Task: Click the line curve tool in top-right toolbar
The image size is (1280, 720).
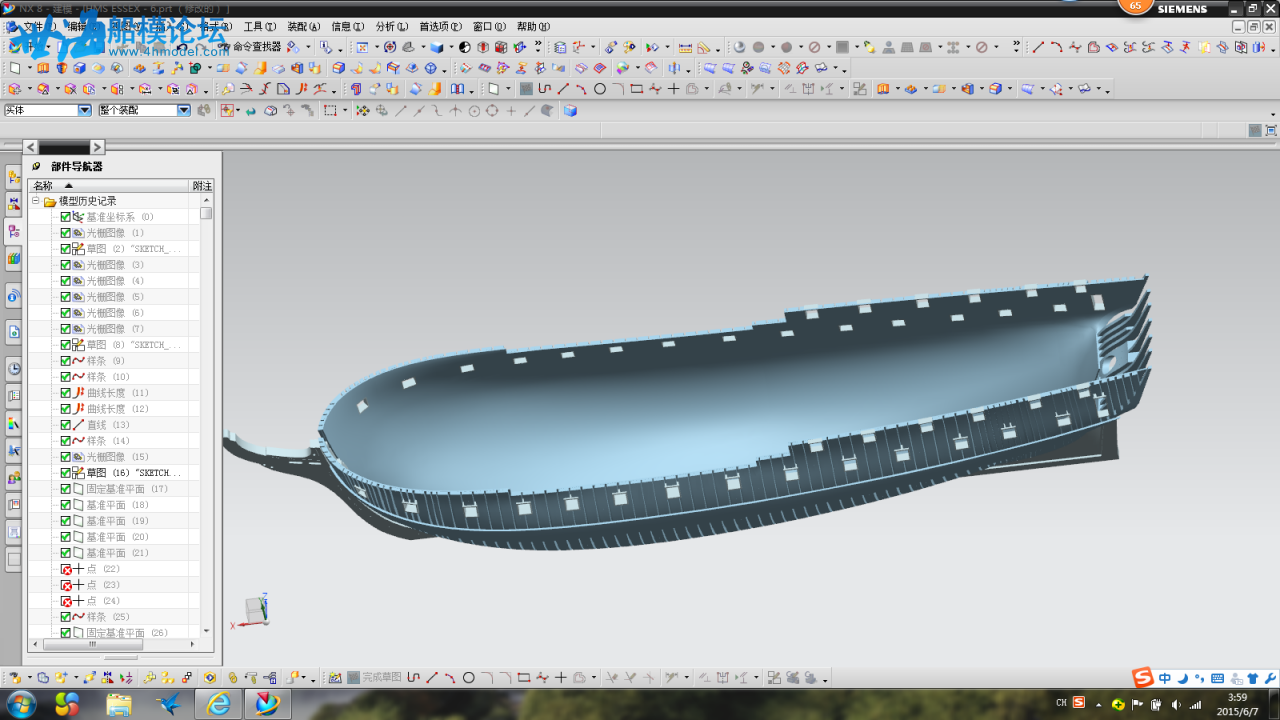Action: 1038,47
